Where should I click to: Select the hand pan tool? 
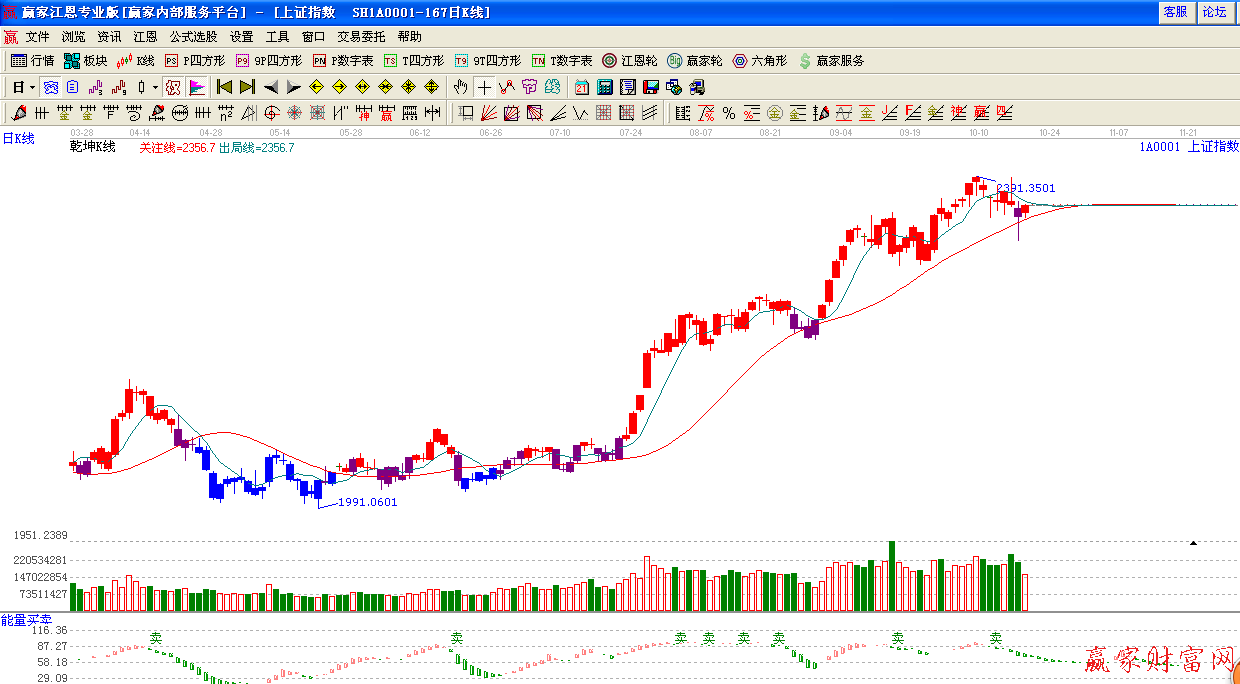461,87
